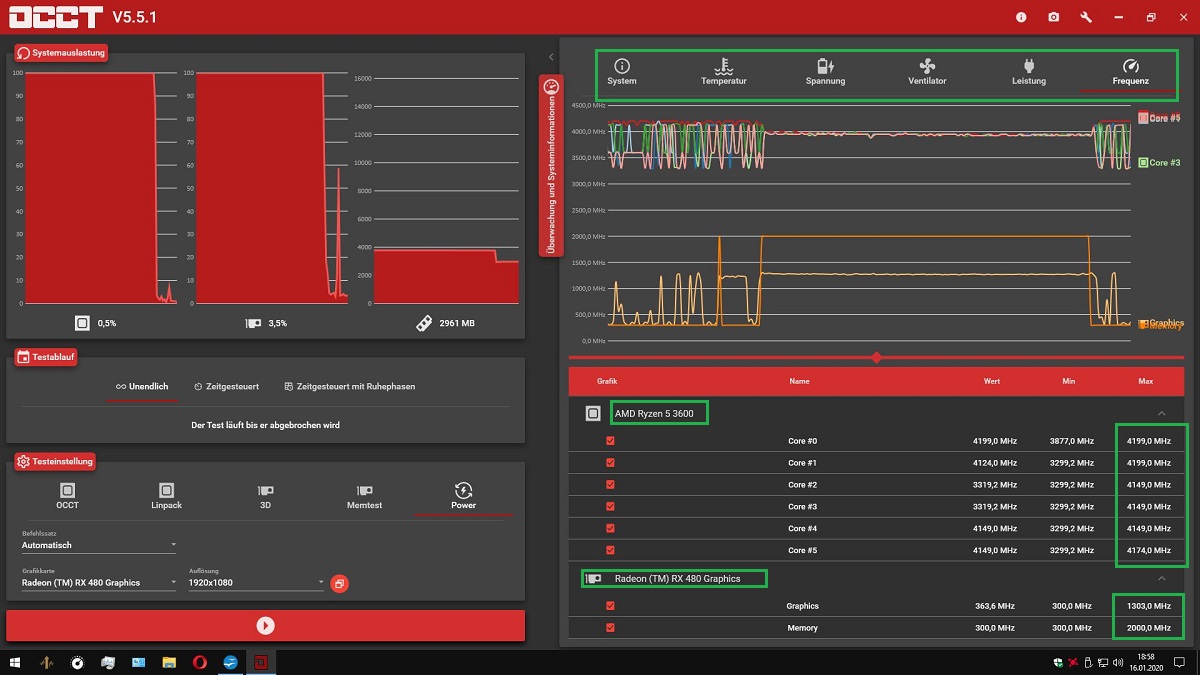
Task: Click Graphics Wert value 363,6 MHz
Action: (997, 606)
